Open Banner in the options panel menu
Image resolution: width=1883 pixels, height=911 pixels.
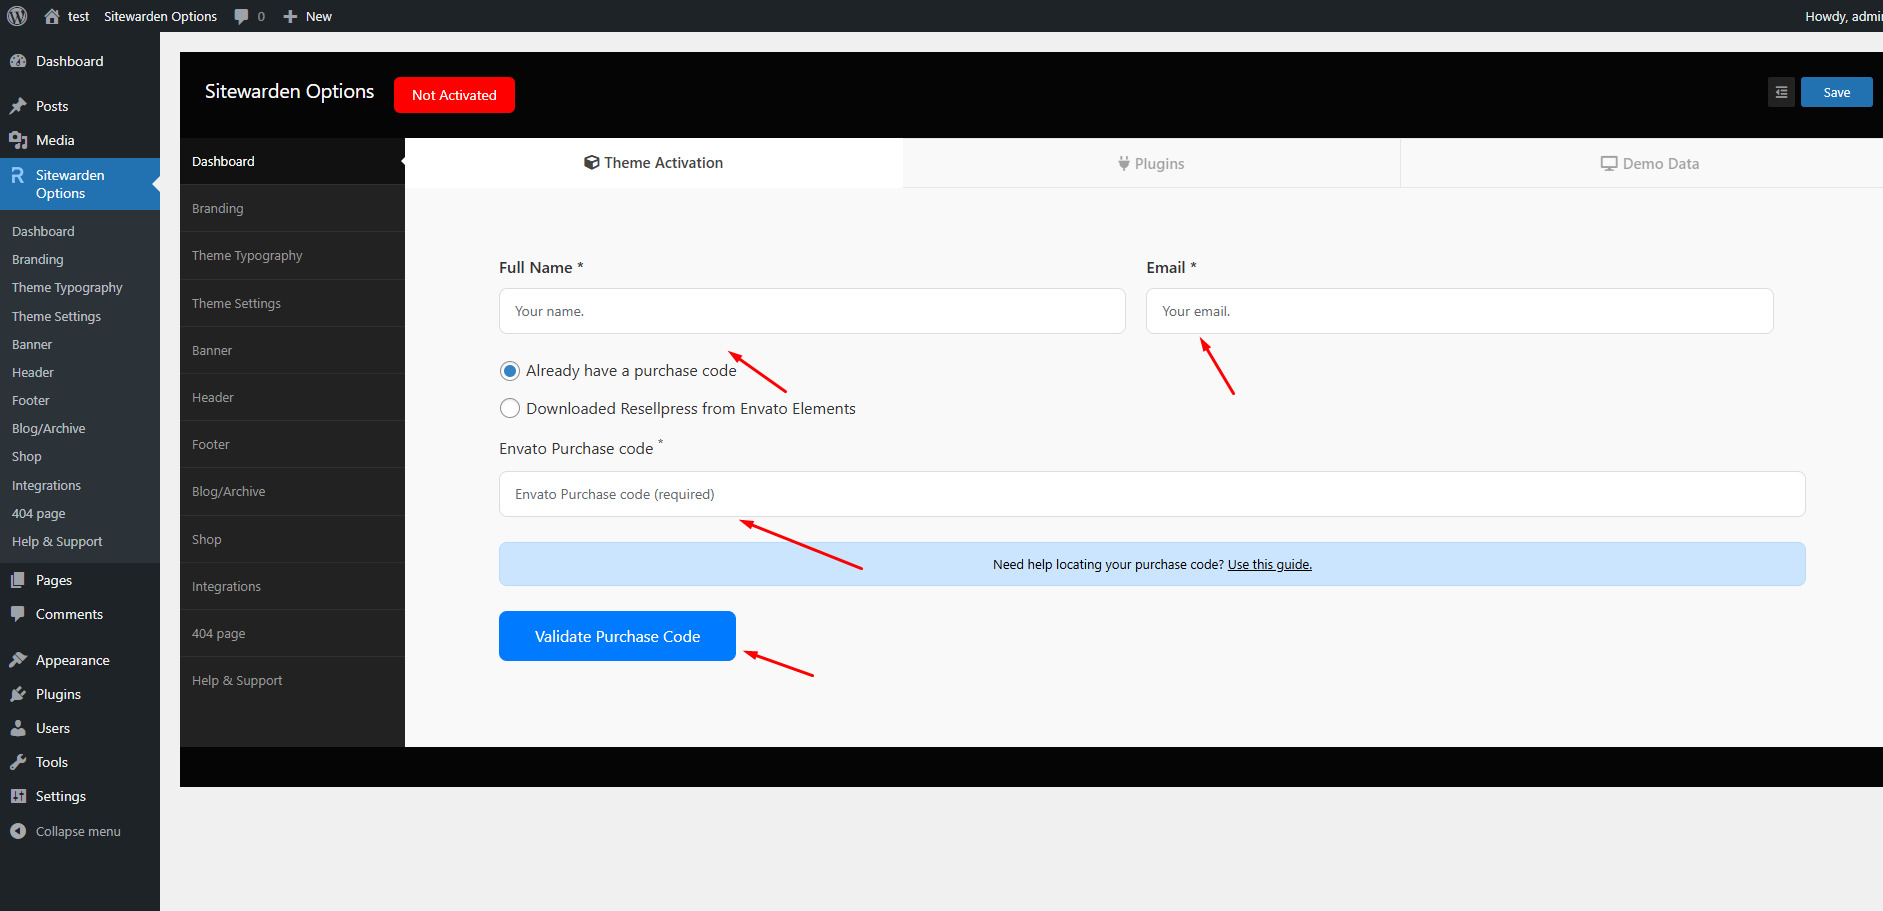(292, 350)
